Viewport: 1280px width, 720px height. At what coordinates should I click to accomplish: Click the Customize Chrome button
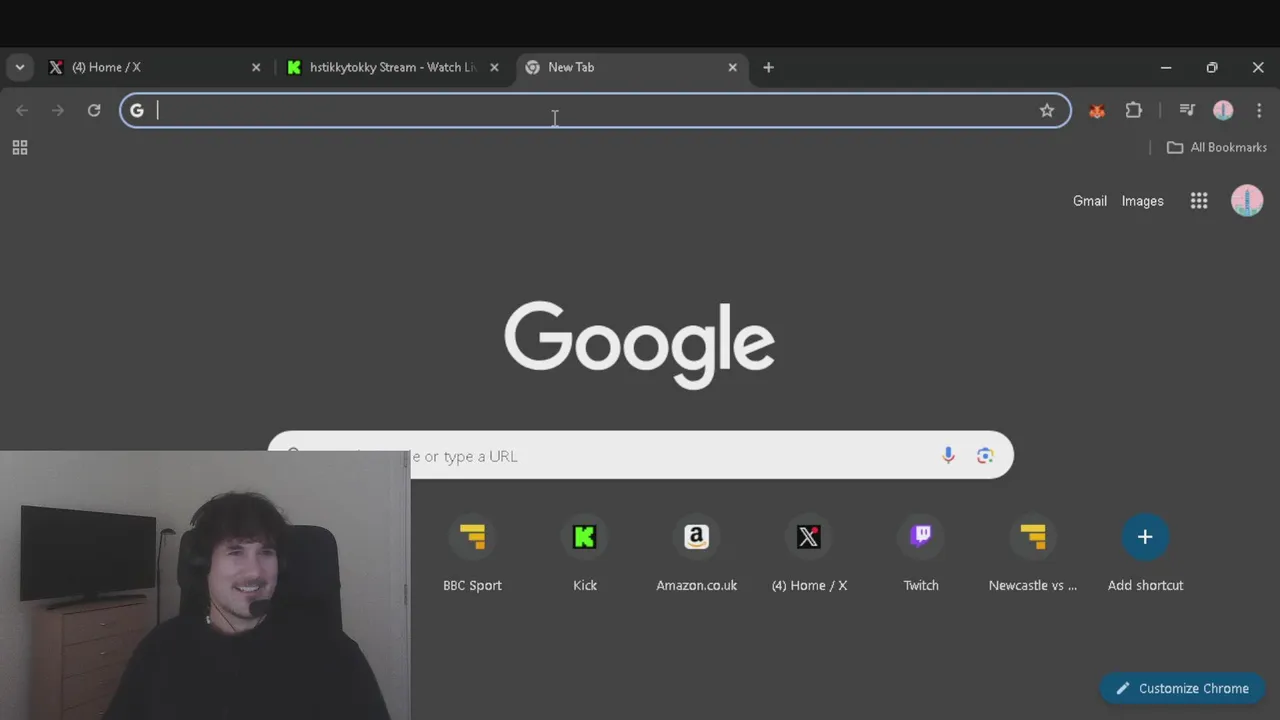coord(1182,688)
